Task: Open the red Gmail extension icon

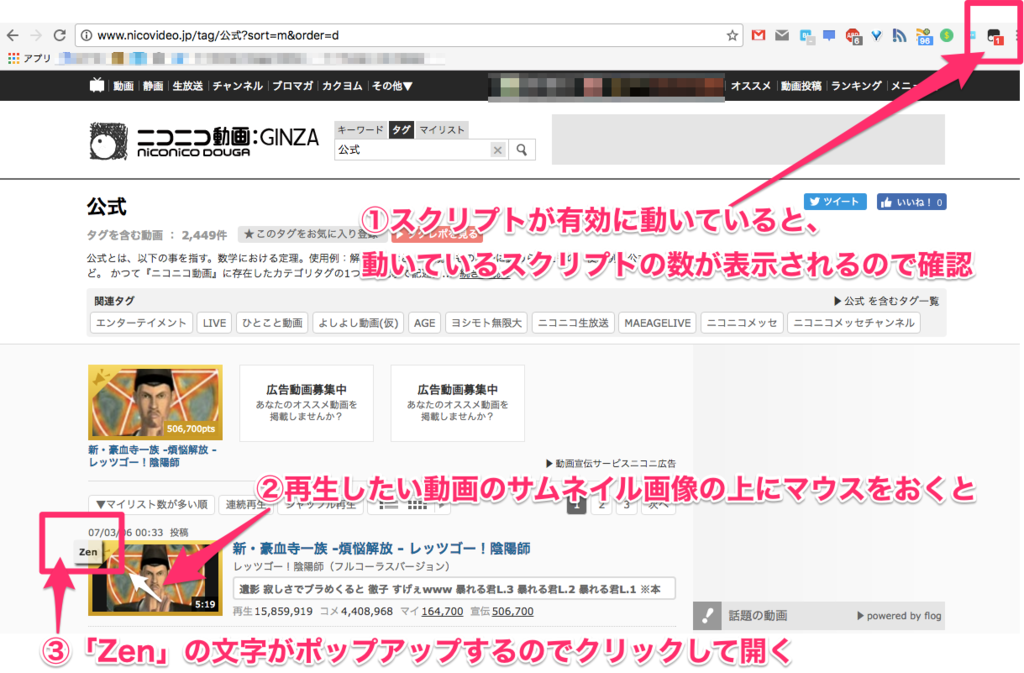Action: click(x=758, y=35)
